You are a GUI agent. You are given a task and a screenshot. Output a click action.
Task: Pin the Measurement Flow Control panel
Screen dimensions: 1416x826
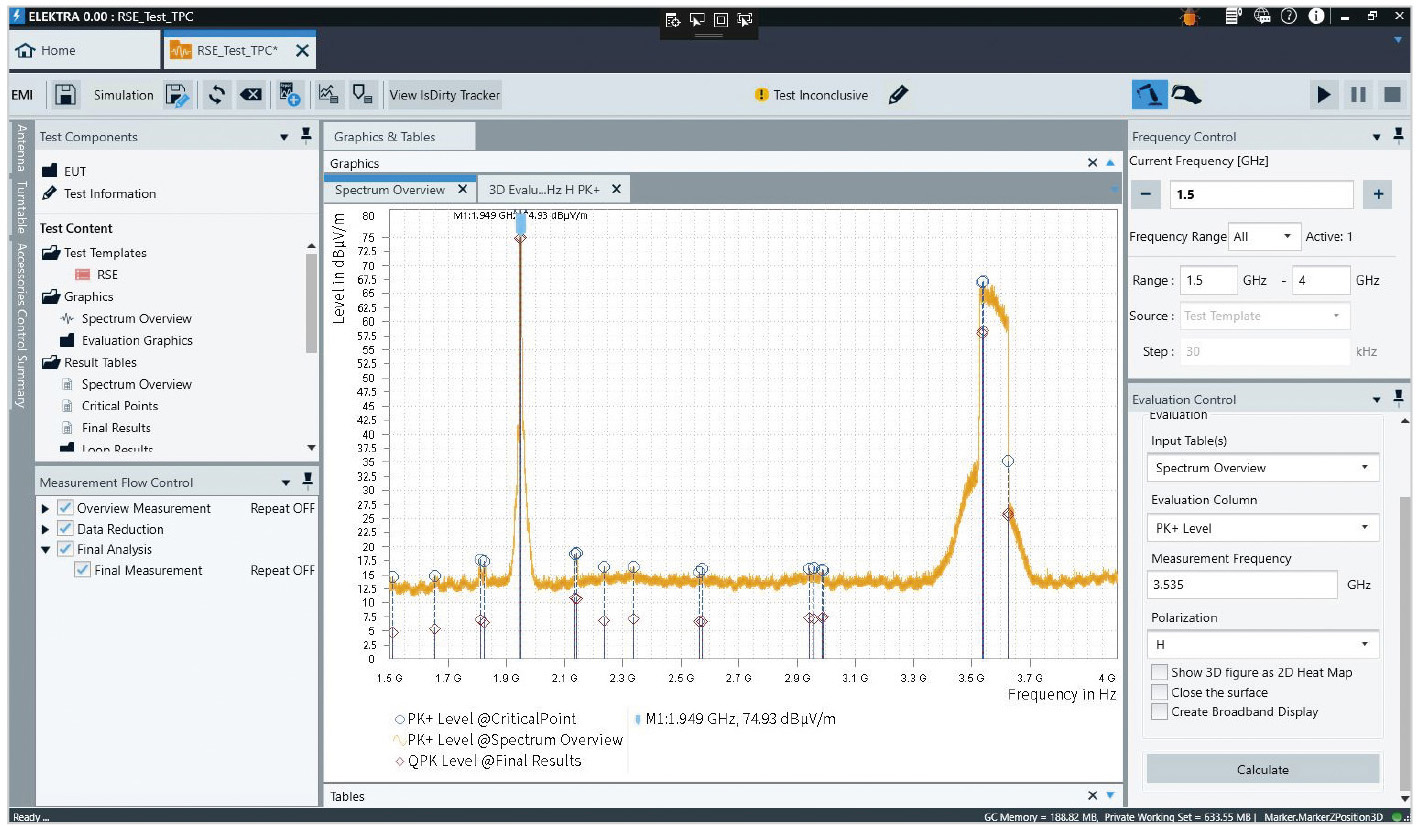click(x=308, y=481)
